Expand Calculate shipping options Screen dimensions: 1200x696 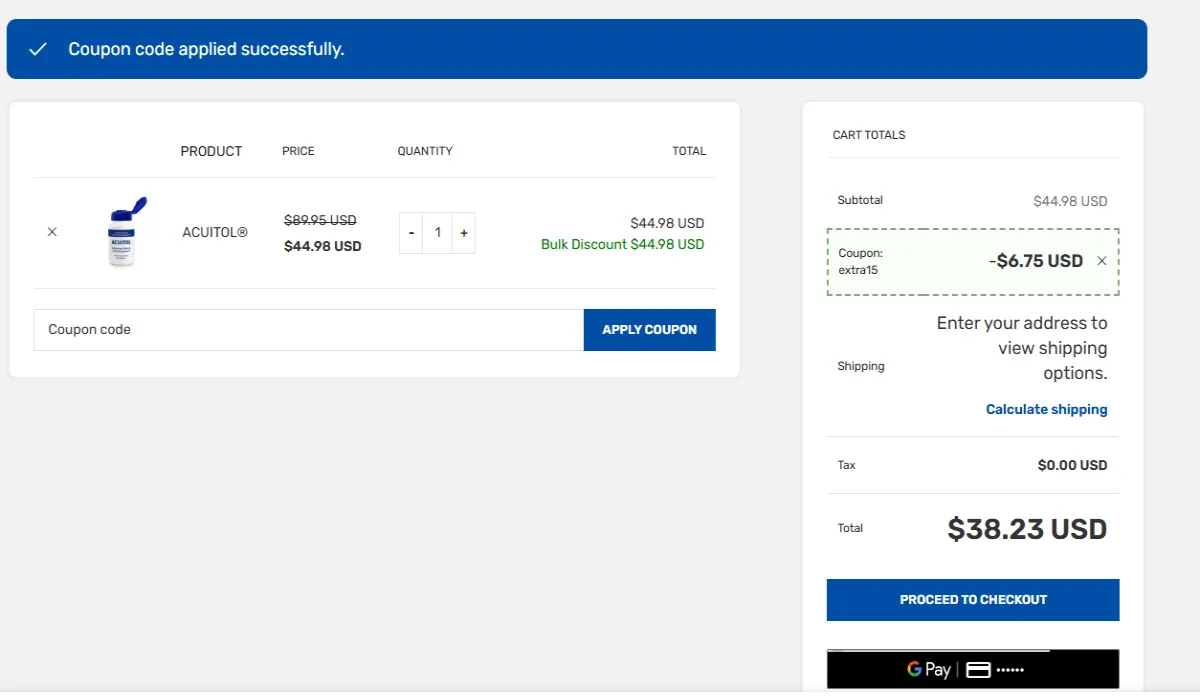click(1046, 409)
